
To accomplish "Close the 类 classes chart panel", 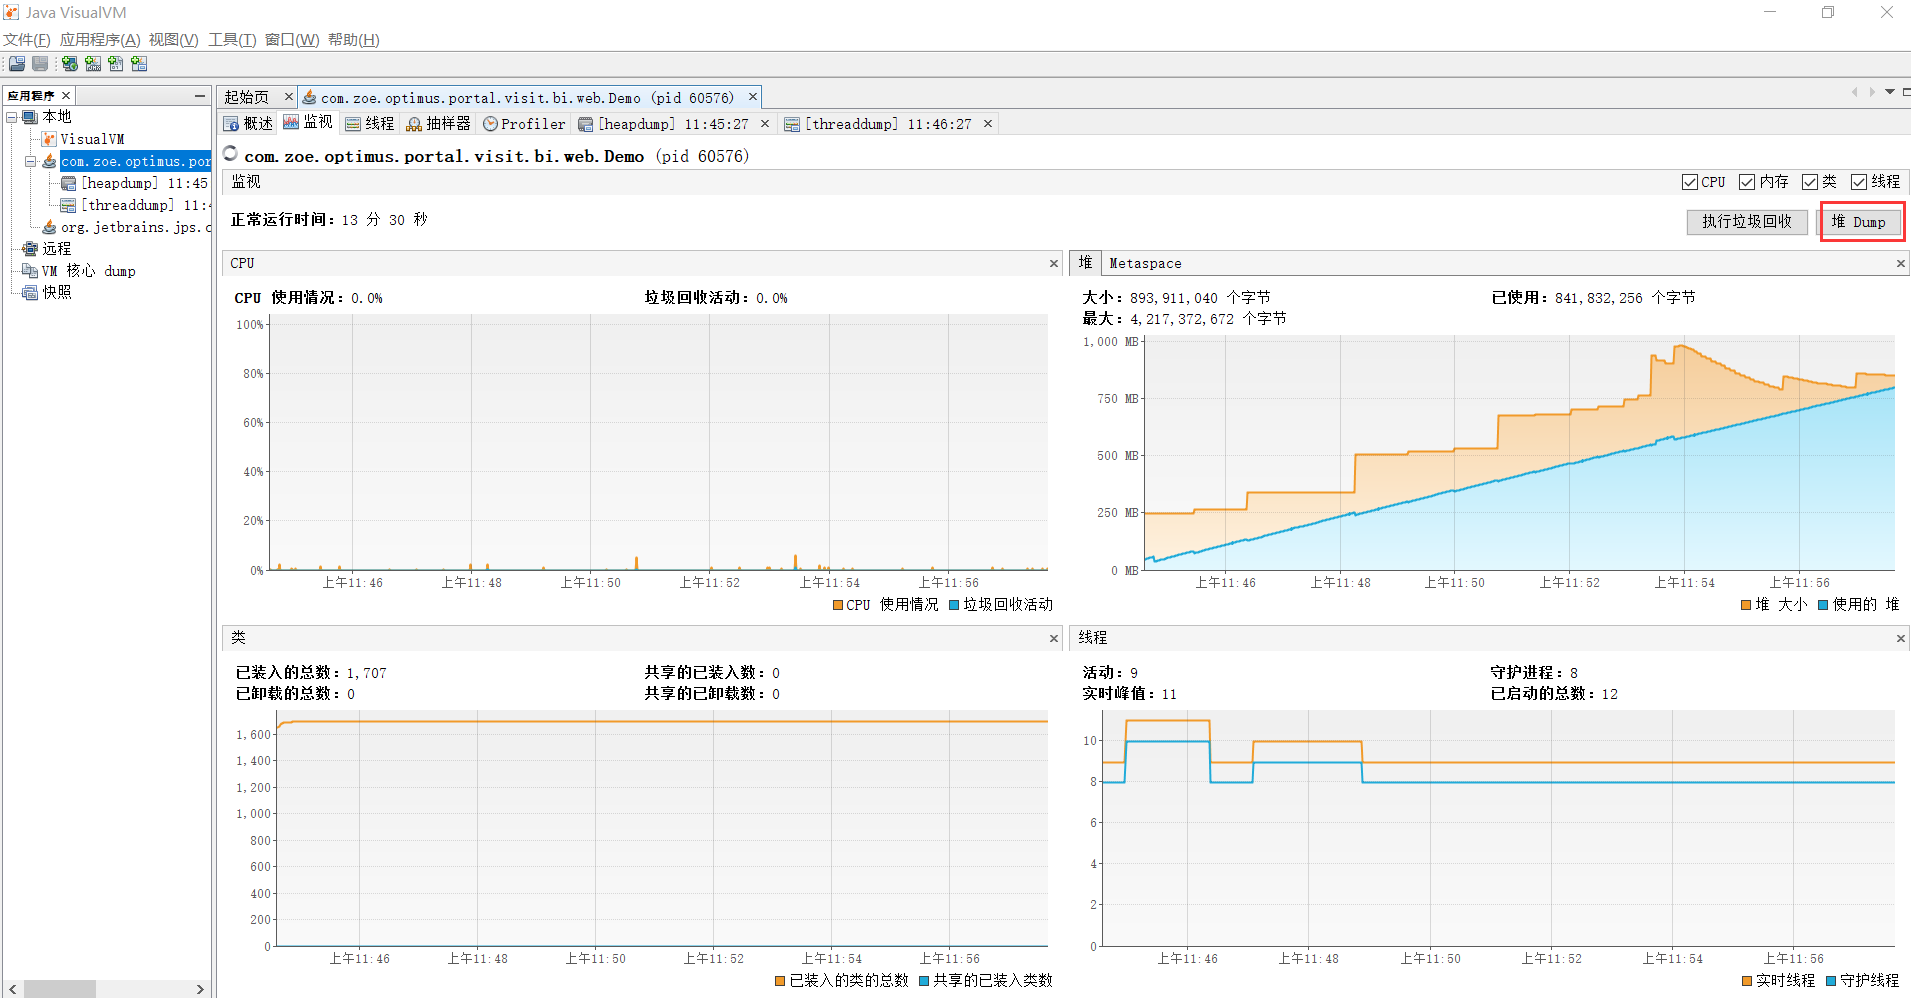I will pyautogui.click(x=1053, y=638).
